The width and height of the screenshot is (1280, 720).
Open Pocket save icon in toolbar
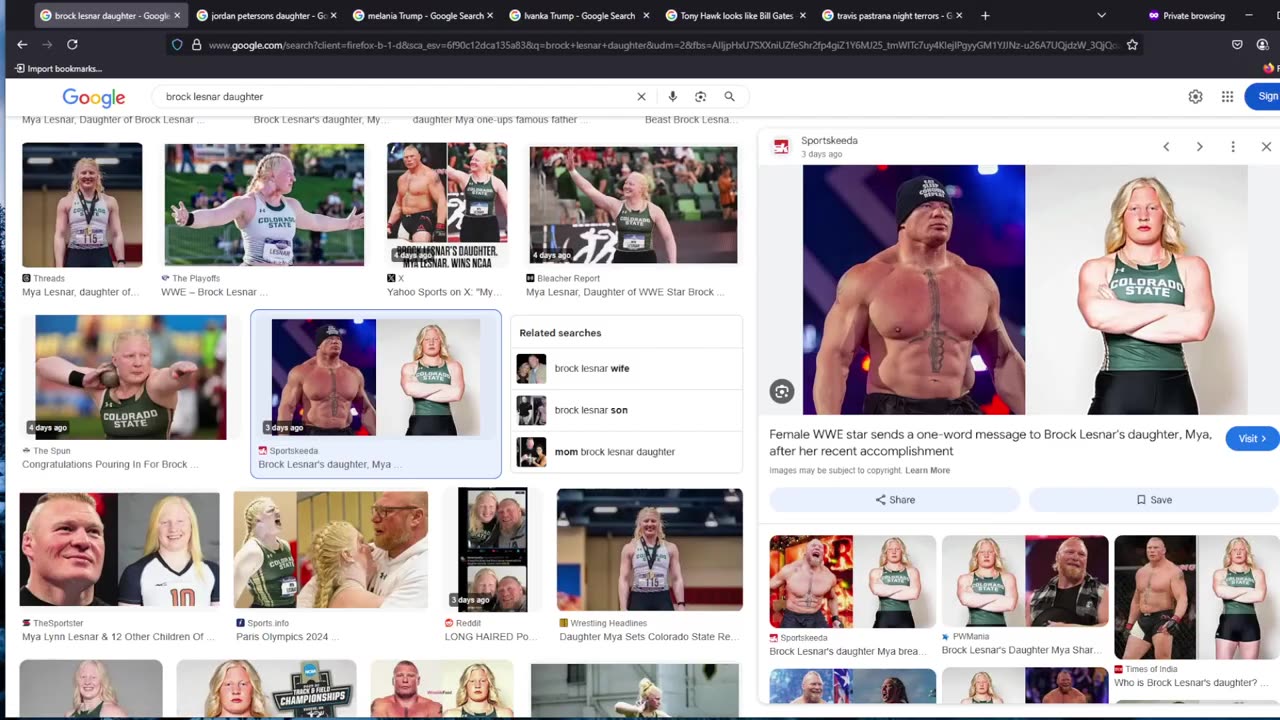tap(1237, 44)
